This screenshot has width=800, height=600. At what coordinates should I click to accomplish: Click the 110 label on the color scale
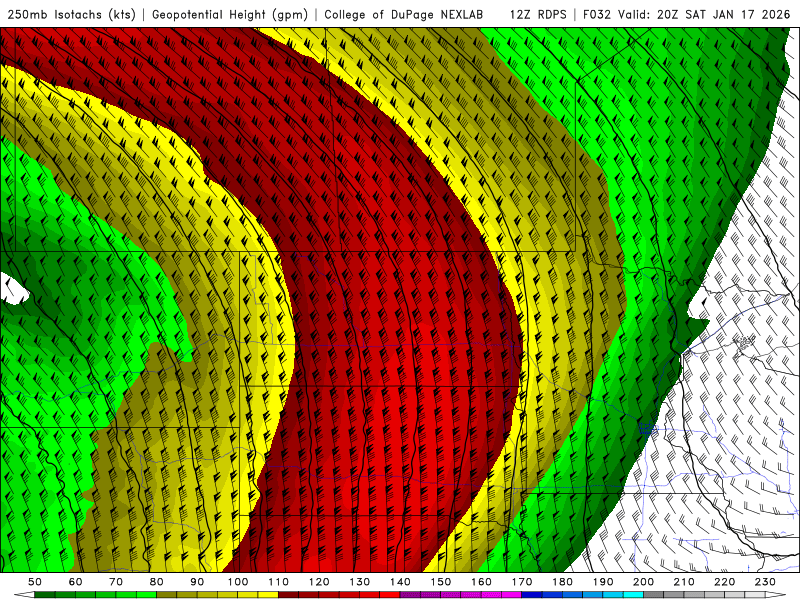[279, 582]
